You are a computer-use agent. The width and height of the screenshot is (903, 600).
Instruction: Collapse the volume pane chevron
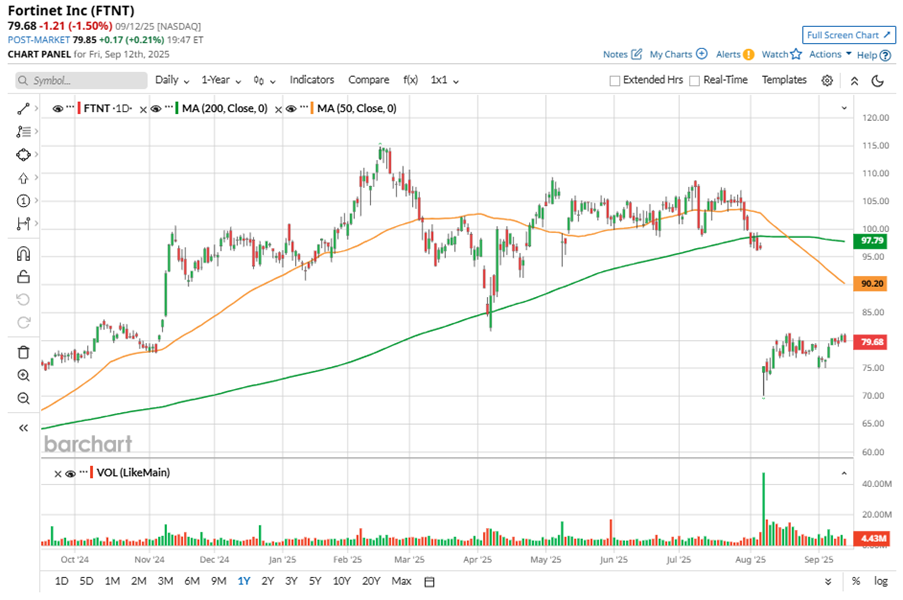[x=844, y=473]
